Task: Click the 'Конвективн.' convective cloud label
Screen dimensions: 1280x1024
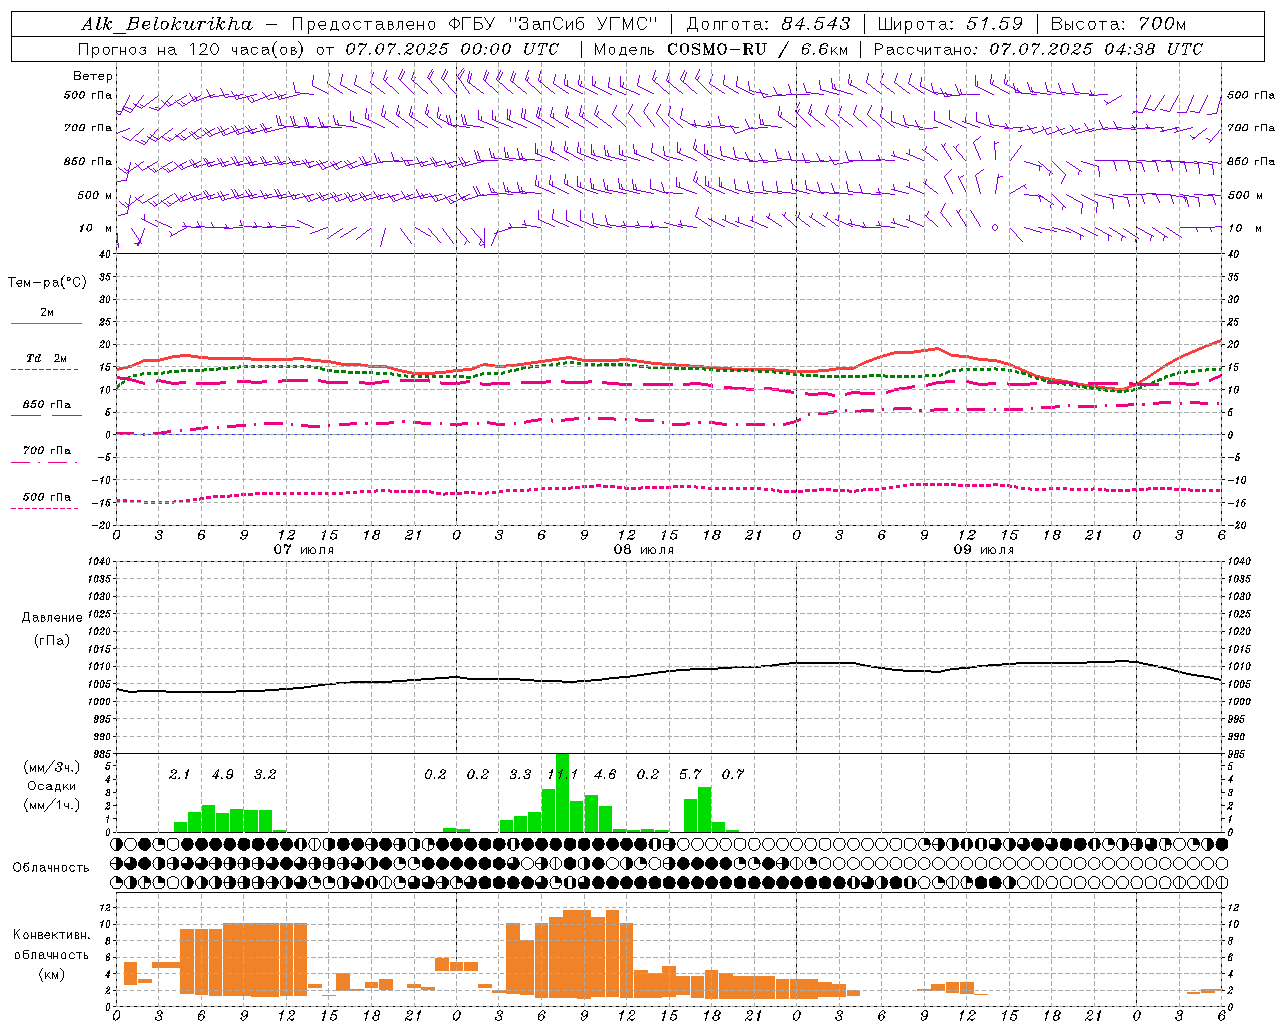Action: tap(51, 934)
